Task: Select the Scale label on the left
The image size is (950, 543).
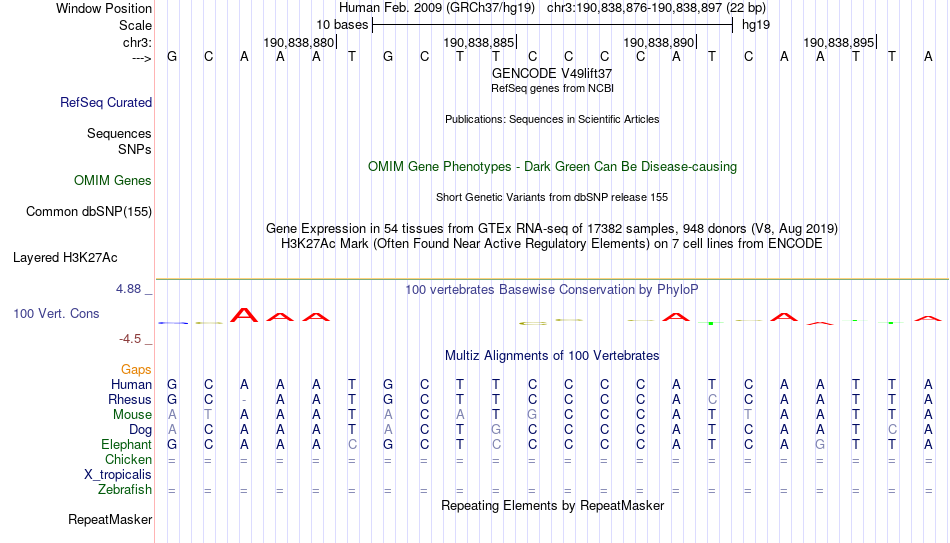Action: click(x=136, y=25)
